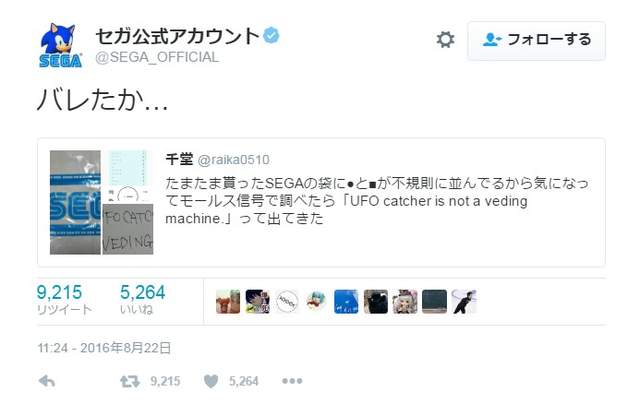Open the first liker avatar
This screenshot has width=640, height=416.
coord(228,302)
